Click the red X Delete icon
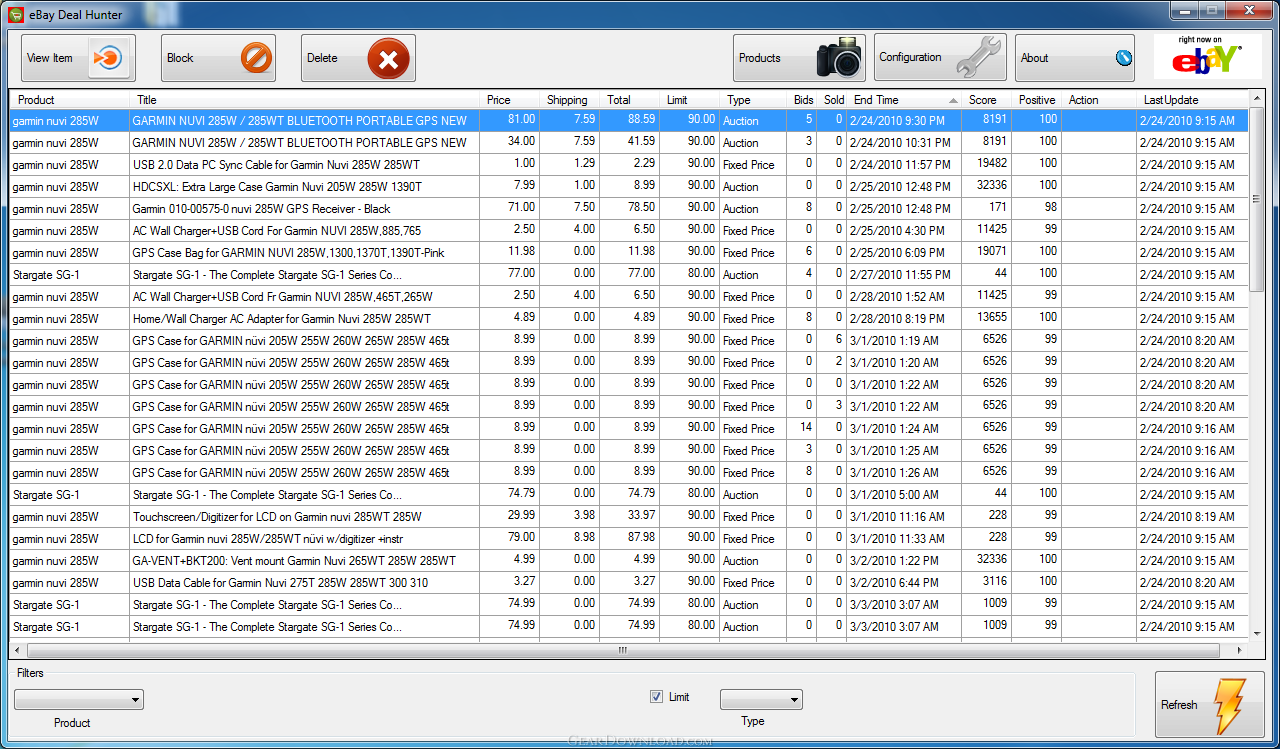Viewport: 1280px width, 749px height. tap(388, 59)
